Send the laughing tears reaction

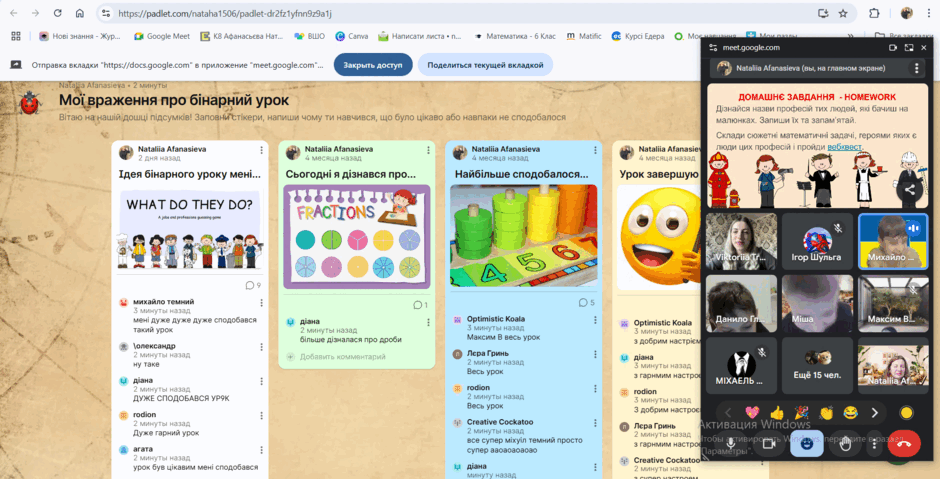(850, 412)
